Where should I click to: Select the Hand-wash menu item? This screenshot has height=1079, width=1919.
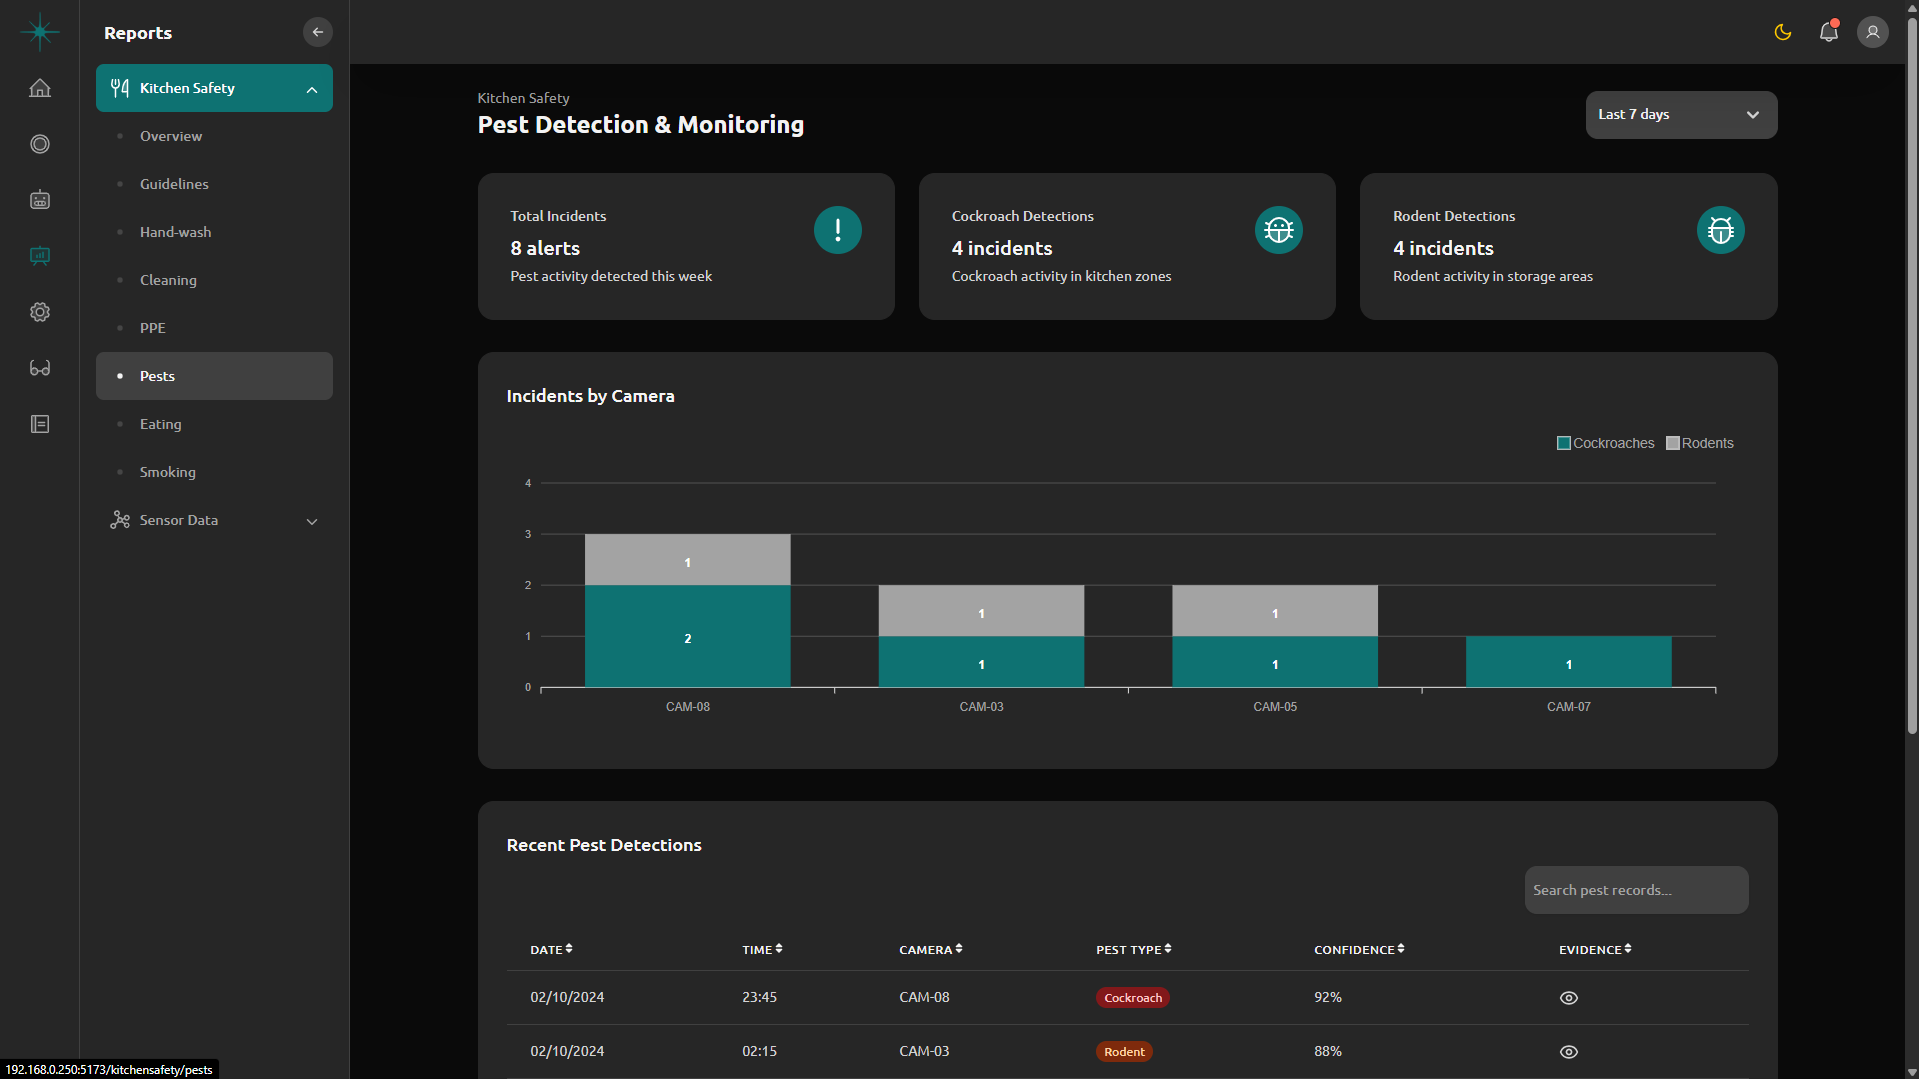pos(176,232)
